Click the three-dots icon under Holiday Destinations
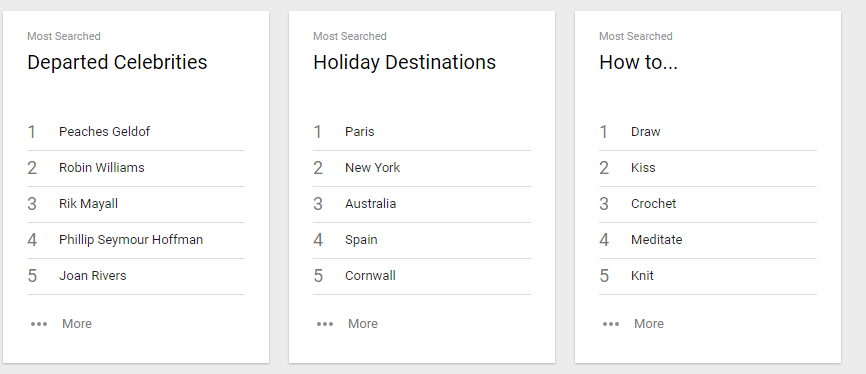This screenshot has height=374, width=866. tap(325, 324)
